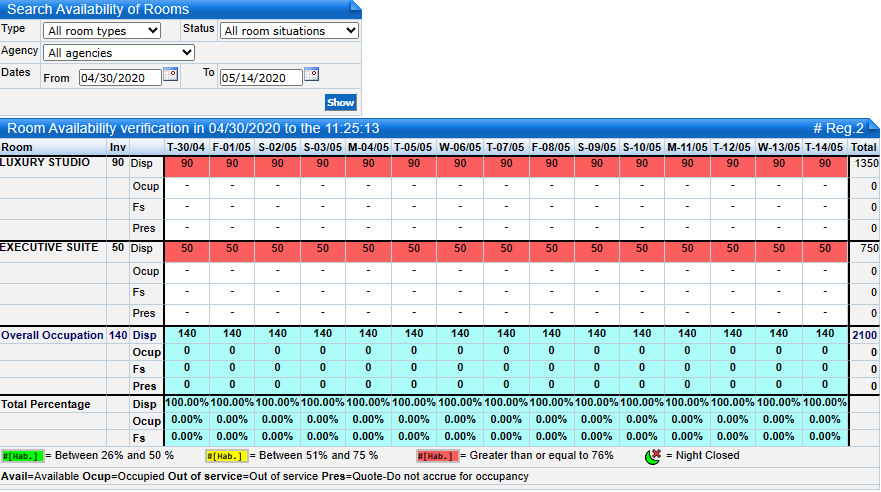Click the Inv column header
This screenshot has height=492, width=881.
tap(118, 147)
